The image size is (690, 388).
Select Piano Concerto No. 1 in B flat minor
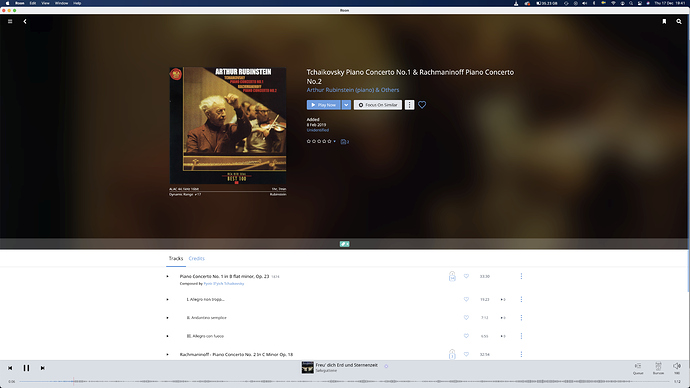[224, 276]
